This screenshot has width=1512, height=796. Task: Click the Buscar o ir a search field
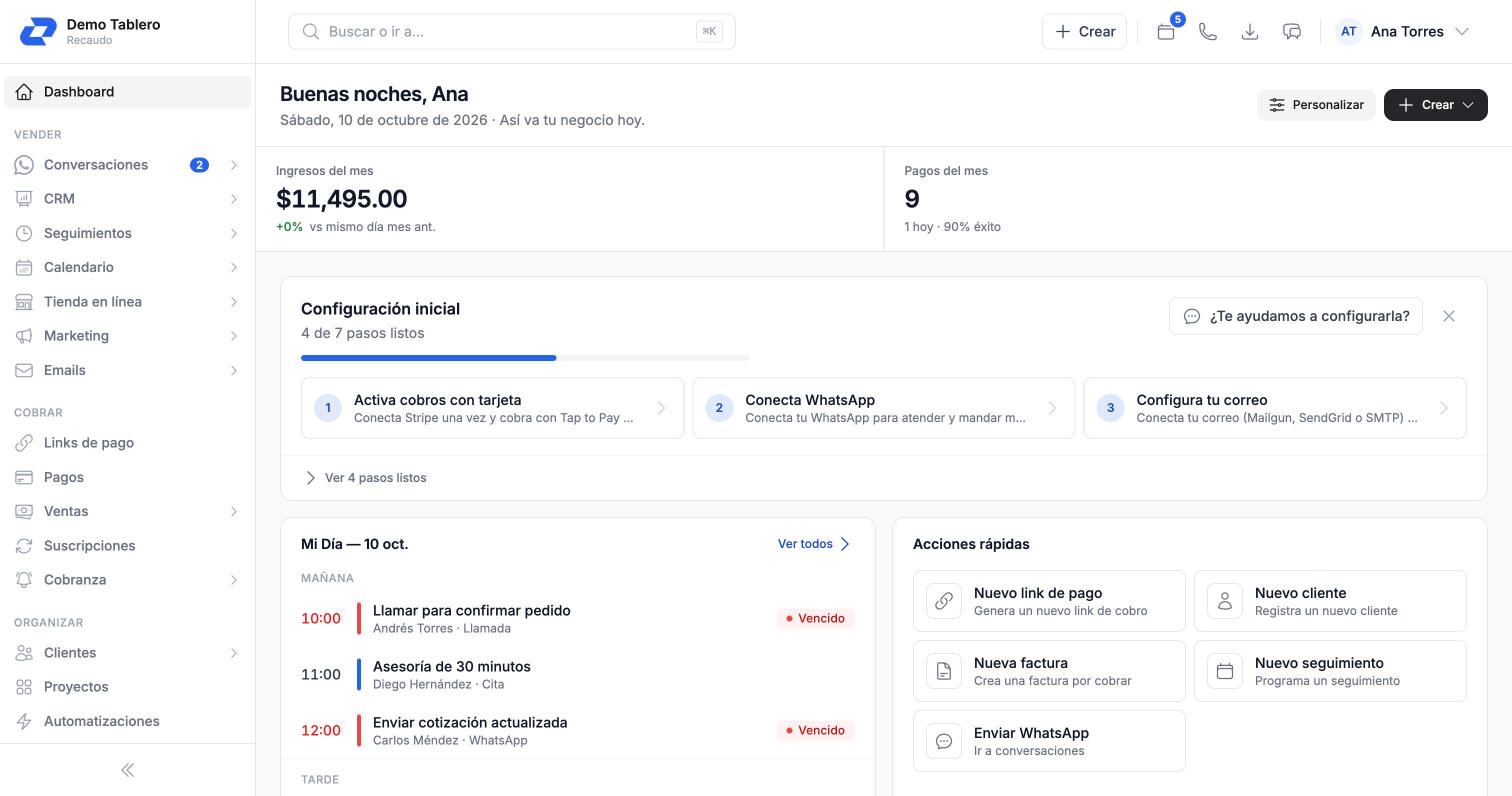512,32
